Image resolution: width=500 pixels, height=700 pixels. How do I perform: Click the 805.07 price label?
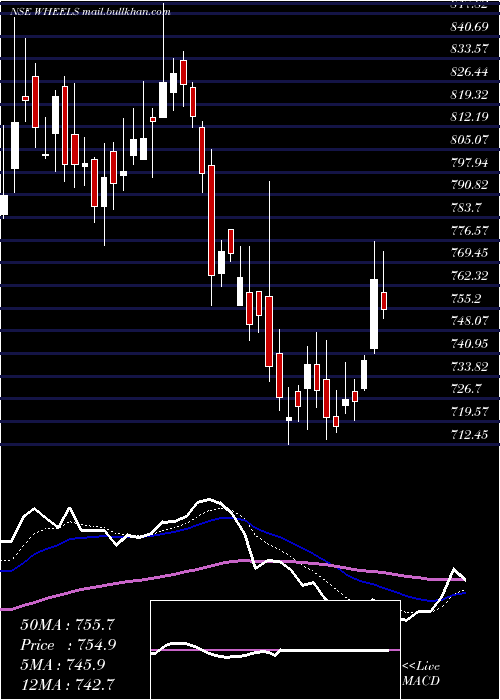469,140
